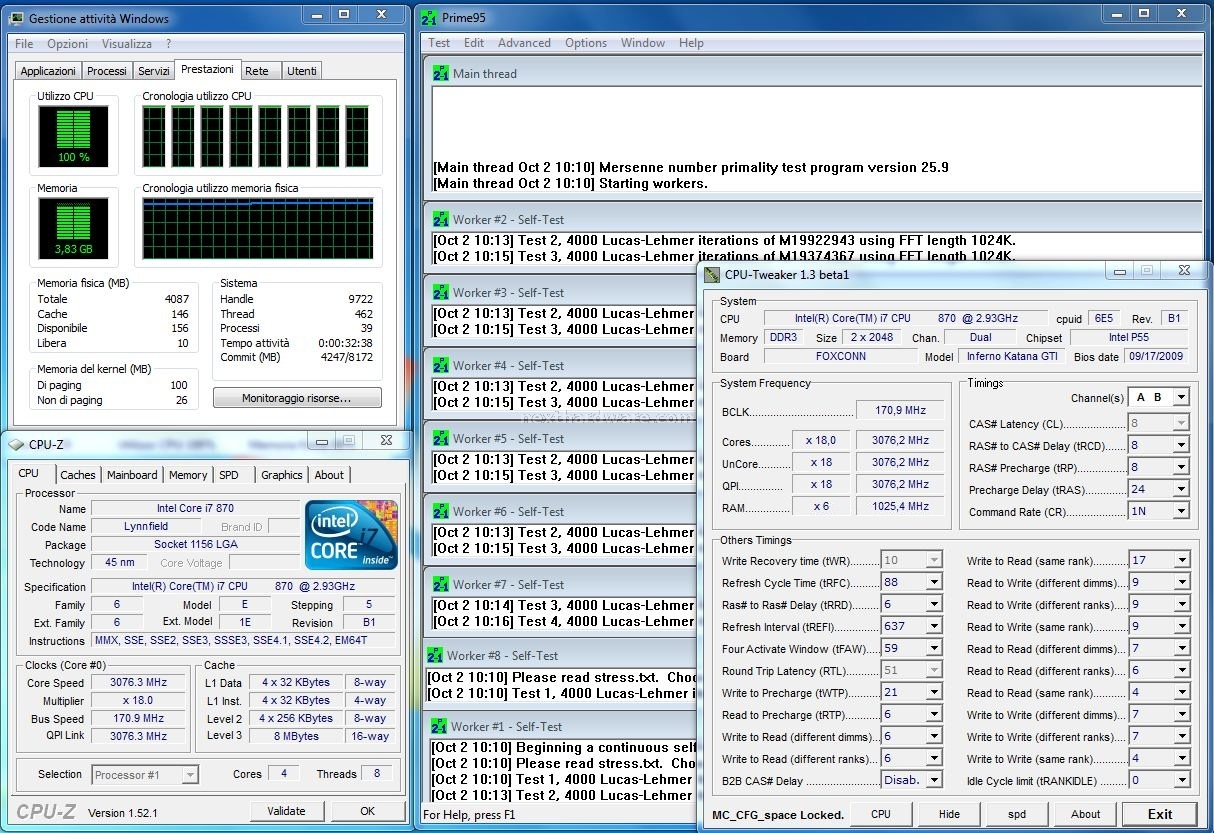Screen dimensions: 1214x833
Task: Click the OK button in CPU-Z
Action: [368, 811]
